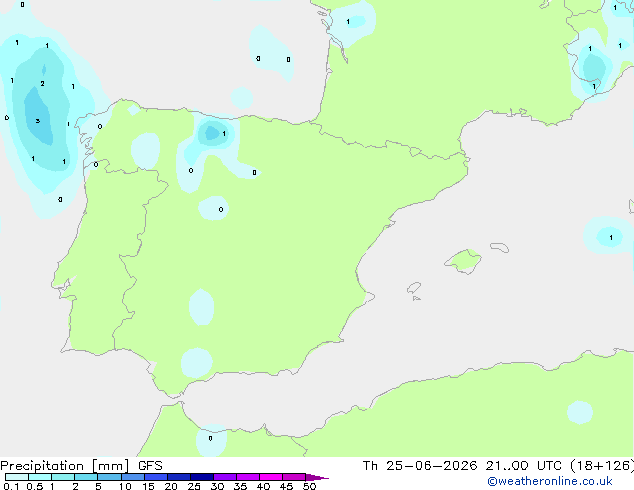The width and height of the screenshot is (634, 490).
Task: Open the weatheronline.co.uk copyright link
Action: (550, 481)
